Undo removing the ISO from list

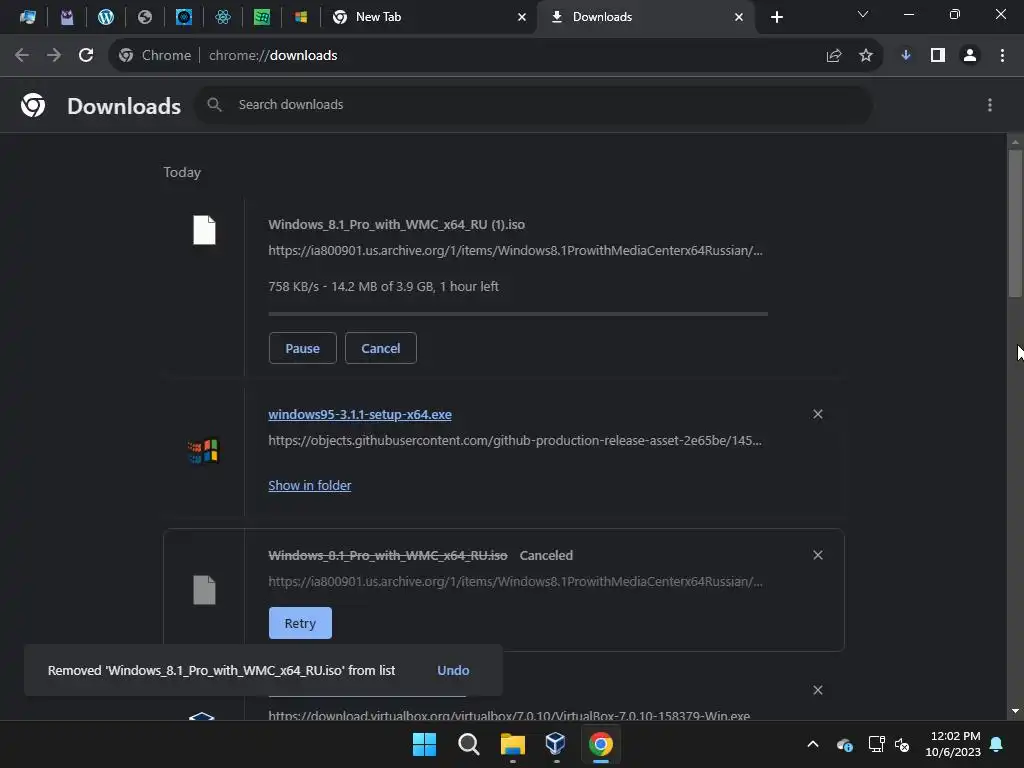(x=453, y=670)
